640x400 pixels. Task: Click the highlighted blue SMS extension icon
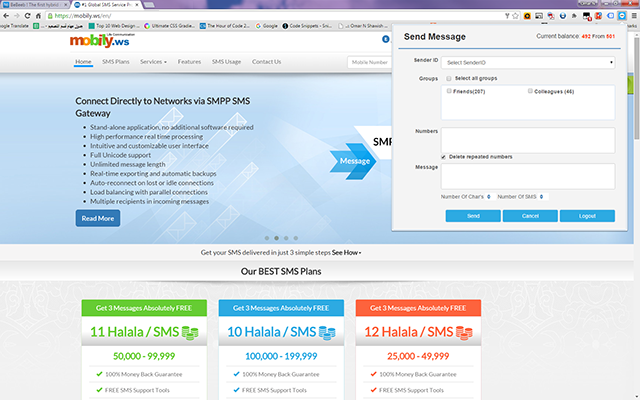click(622, 16)
